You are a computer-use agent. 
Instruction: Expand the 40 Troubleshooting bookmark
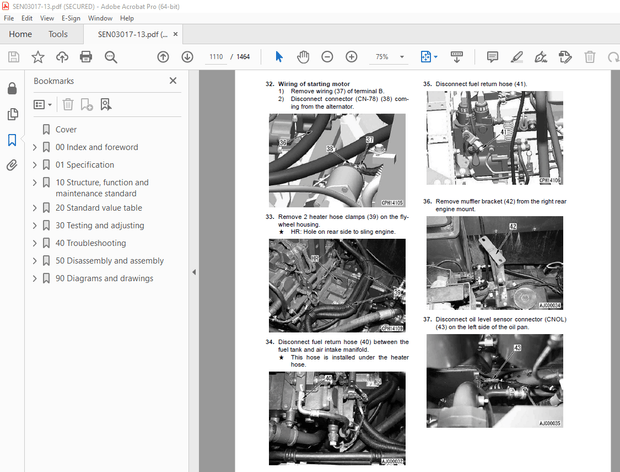tap(35, 243)
